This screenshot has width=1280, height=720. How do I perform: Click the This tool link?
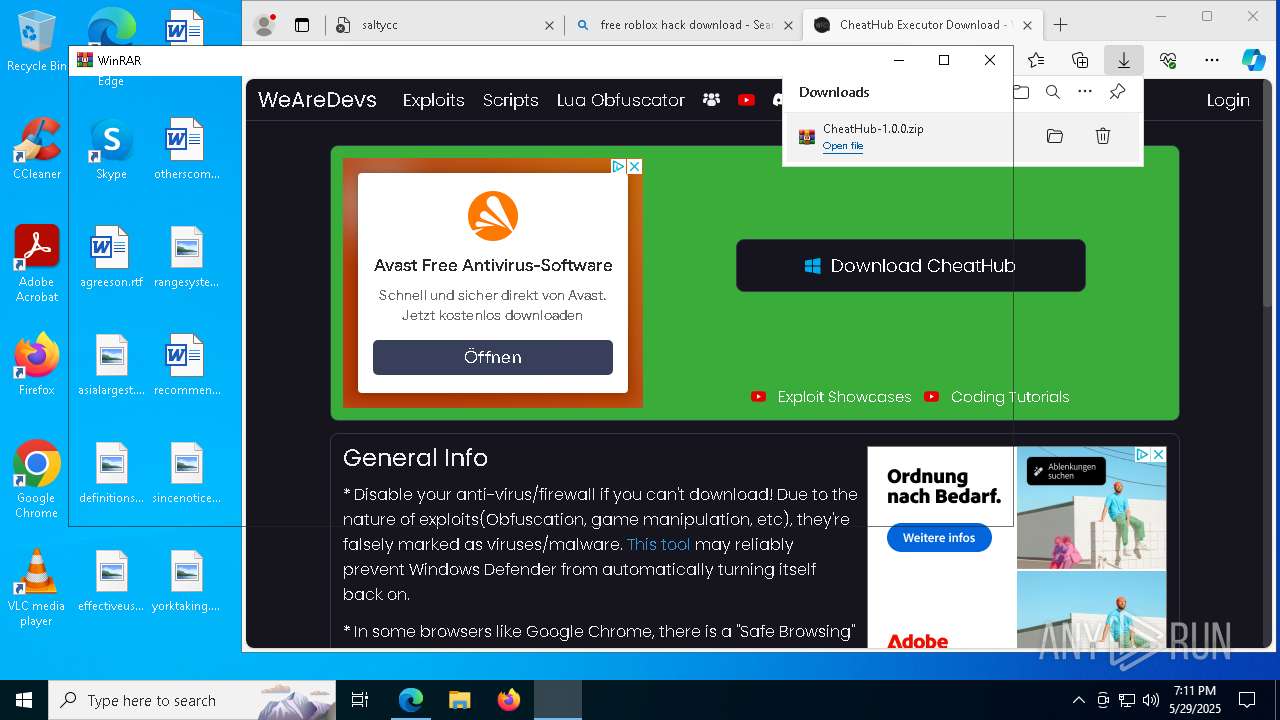pos(659,545)
